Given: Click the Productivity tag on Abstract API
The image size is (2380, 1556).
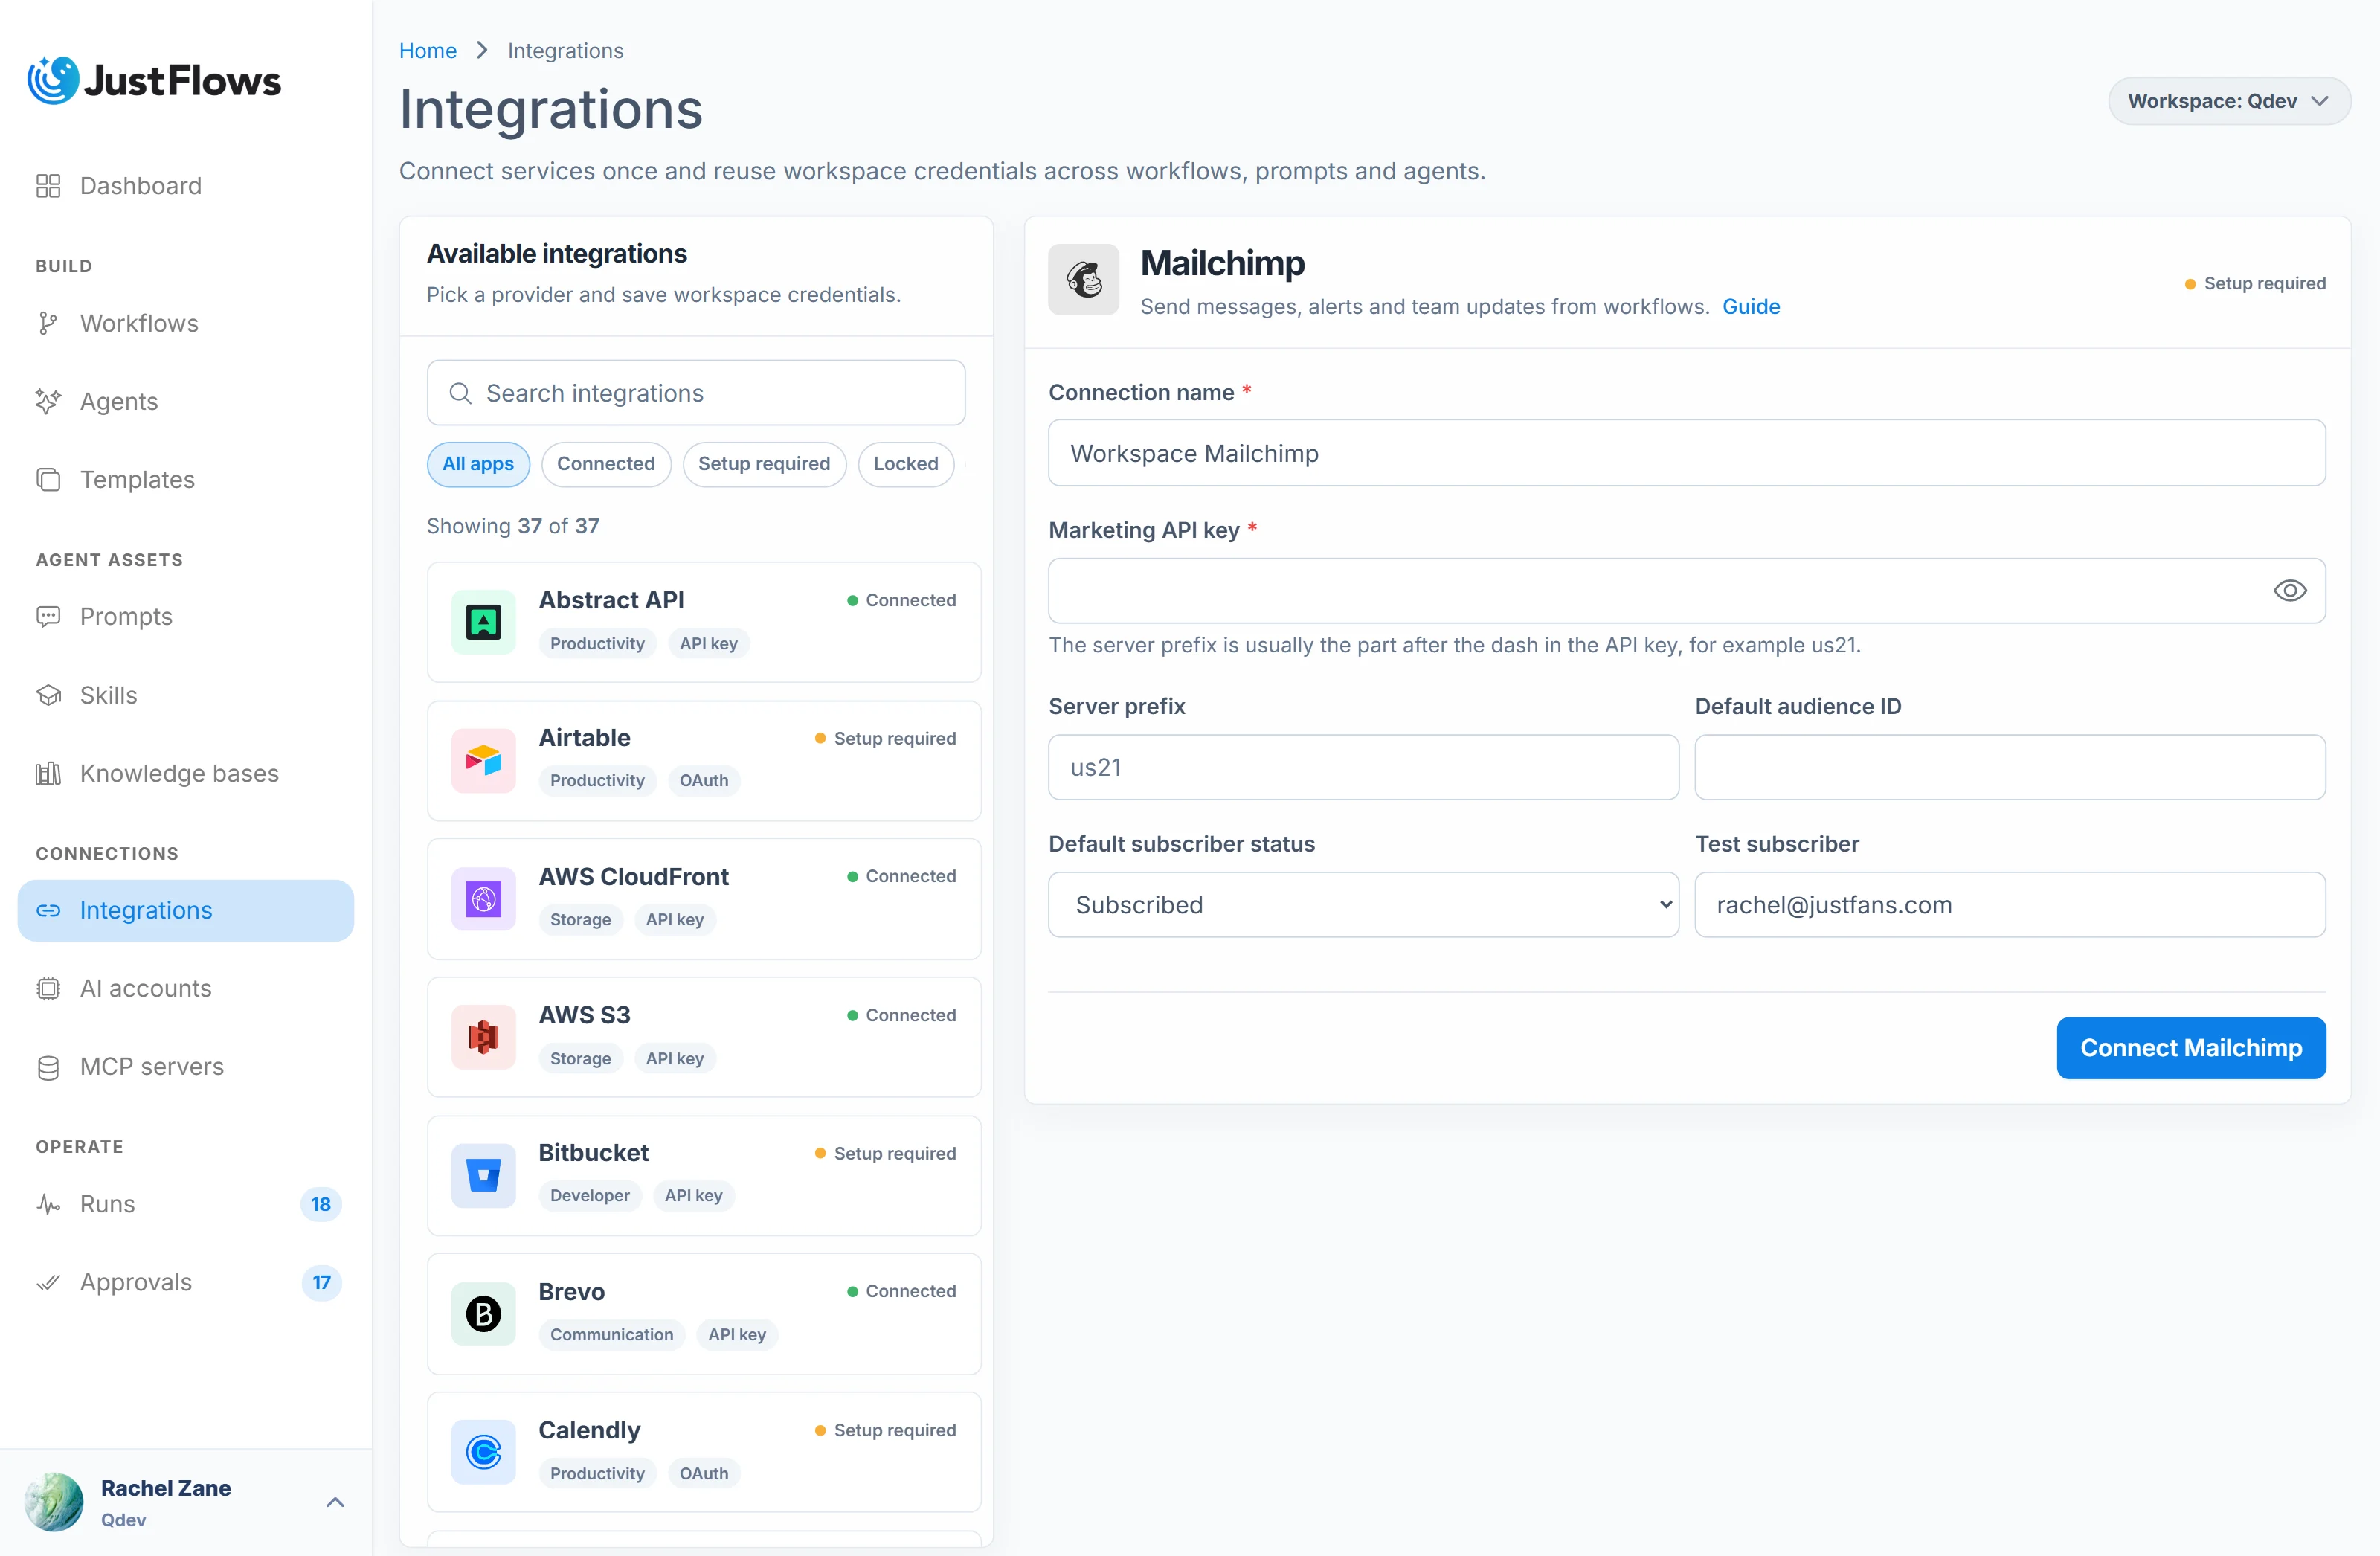Looking at the screenshot, I should (597, 644).
